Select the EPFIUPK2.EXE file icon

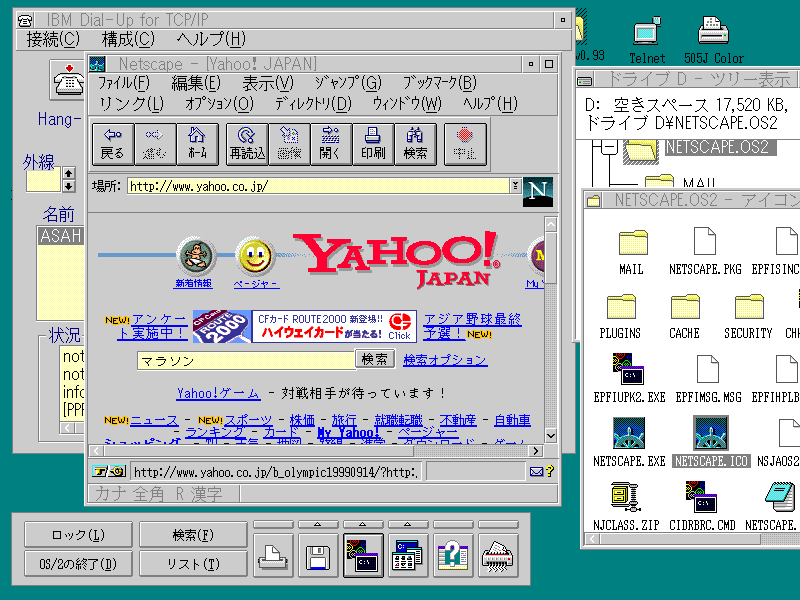point(629,369)
